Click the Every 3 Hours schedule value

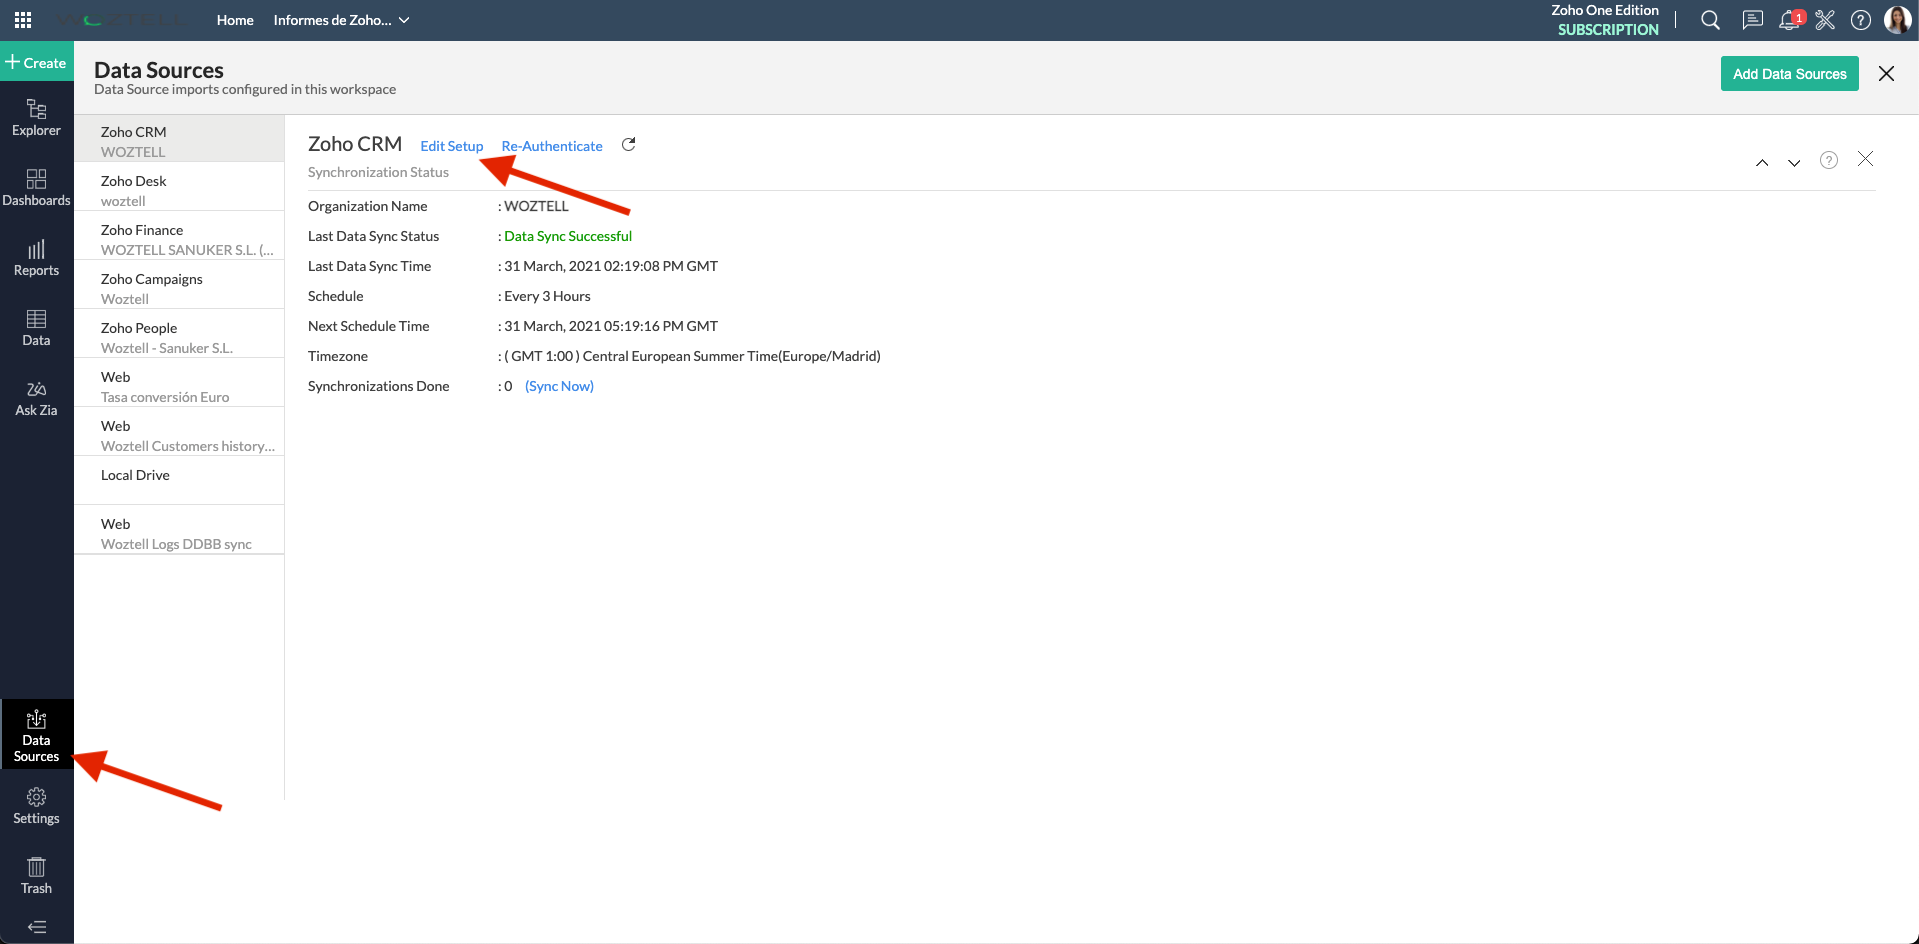[547, 296]
